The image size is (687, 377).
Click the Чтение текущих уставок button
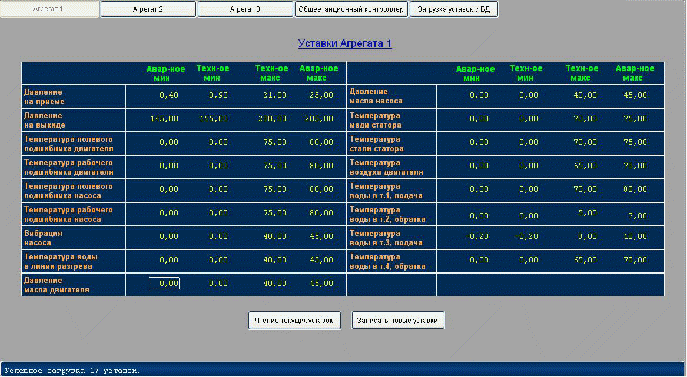click(294, 320)
